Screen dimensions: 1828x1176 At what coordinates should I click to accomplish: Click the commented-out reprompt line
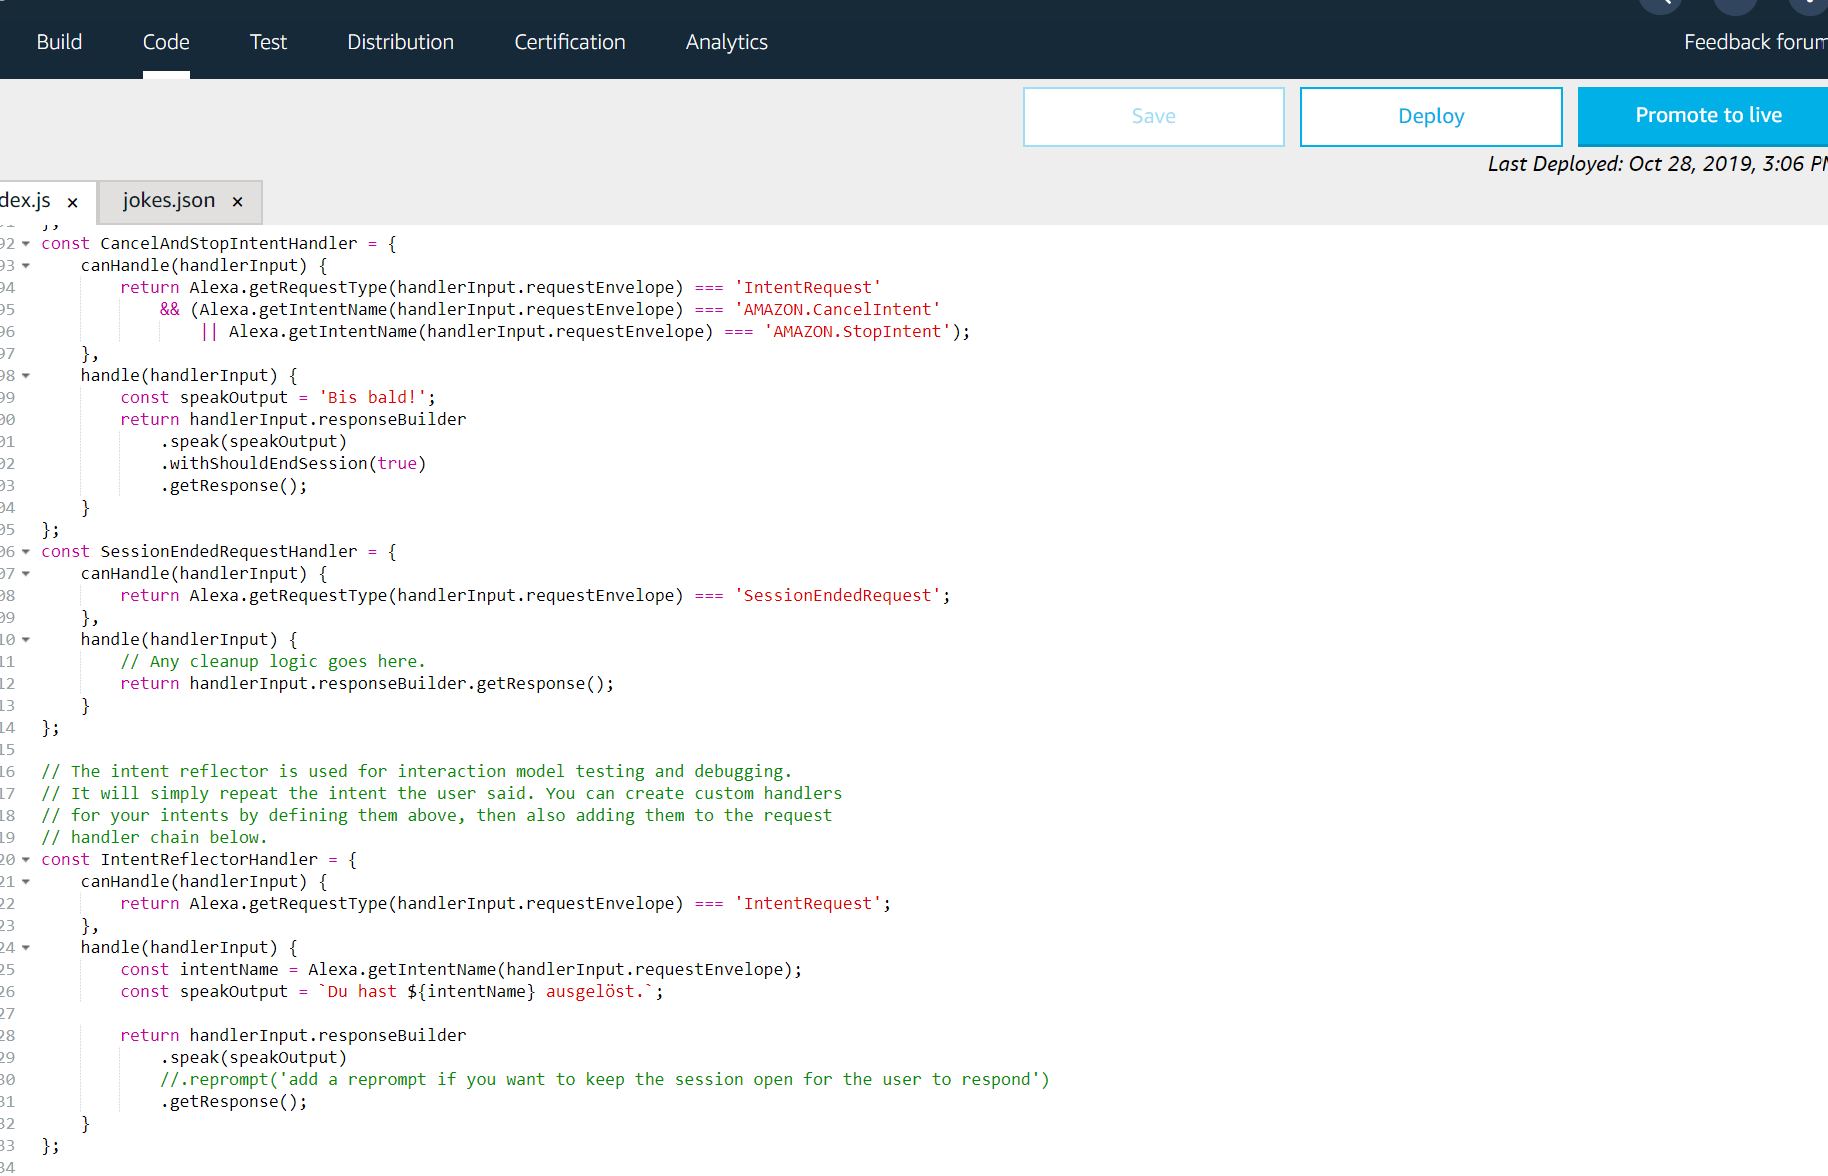605,1080
